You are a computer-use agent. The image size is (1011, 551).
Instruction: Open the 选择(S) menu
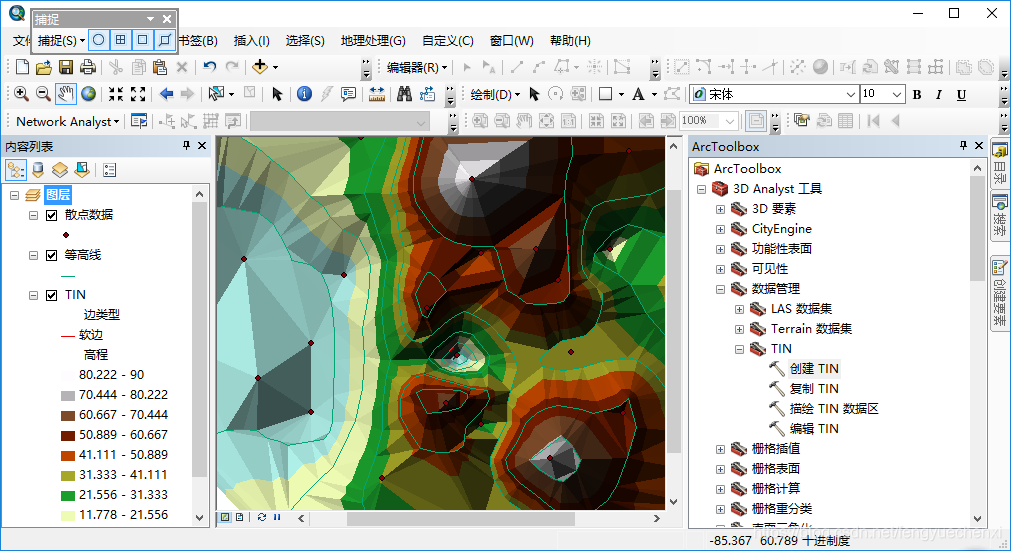coord(305,41)
